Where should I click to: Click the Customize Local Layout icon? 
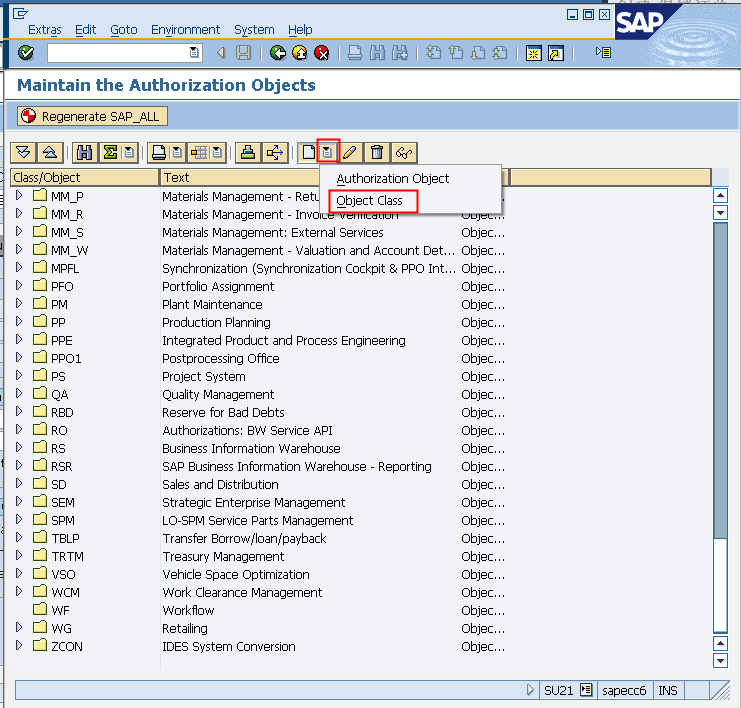click(x=603, y=52)
